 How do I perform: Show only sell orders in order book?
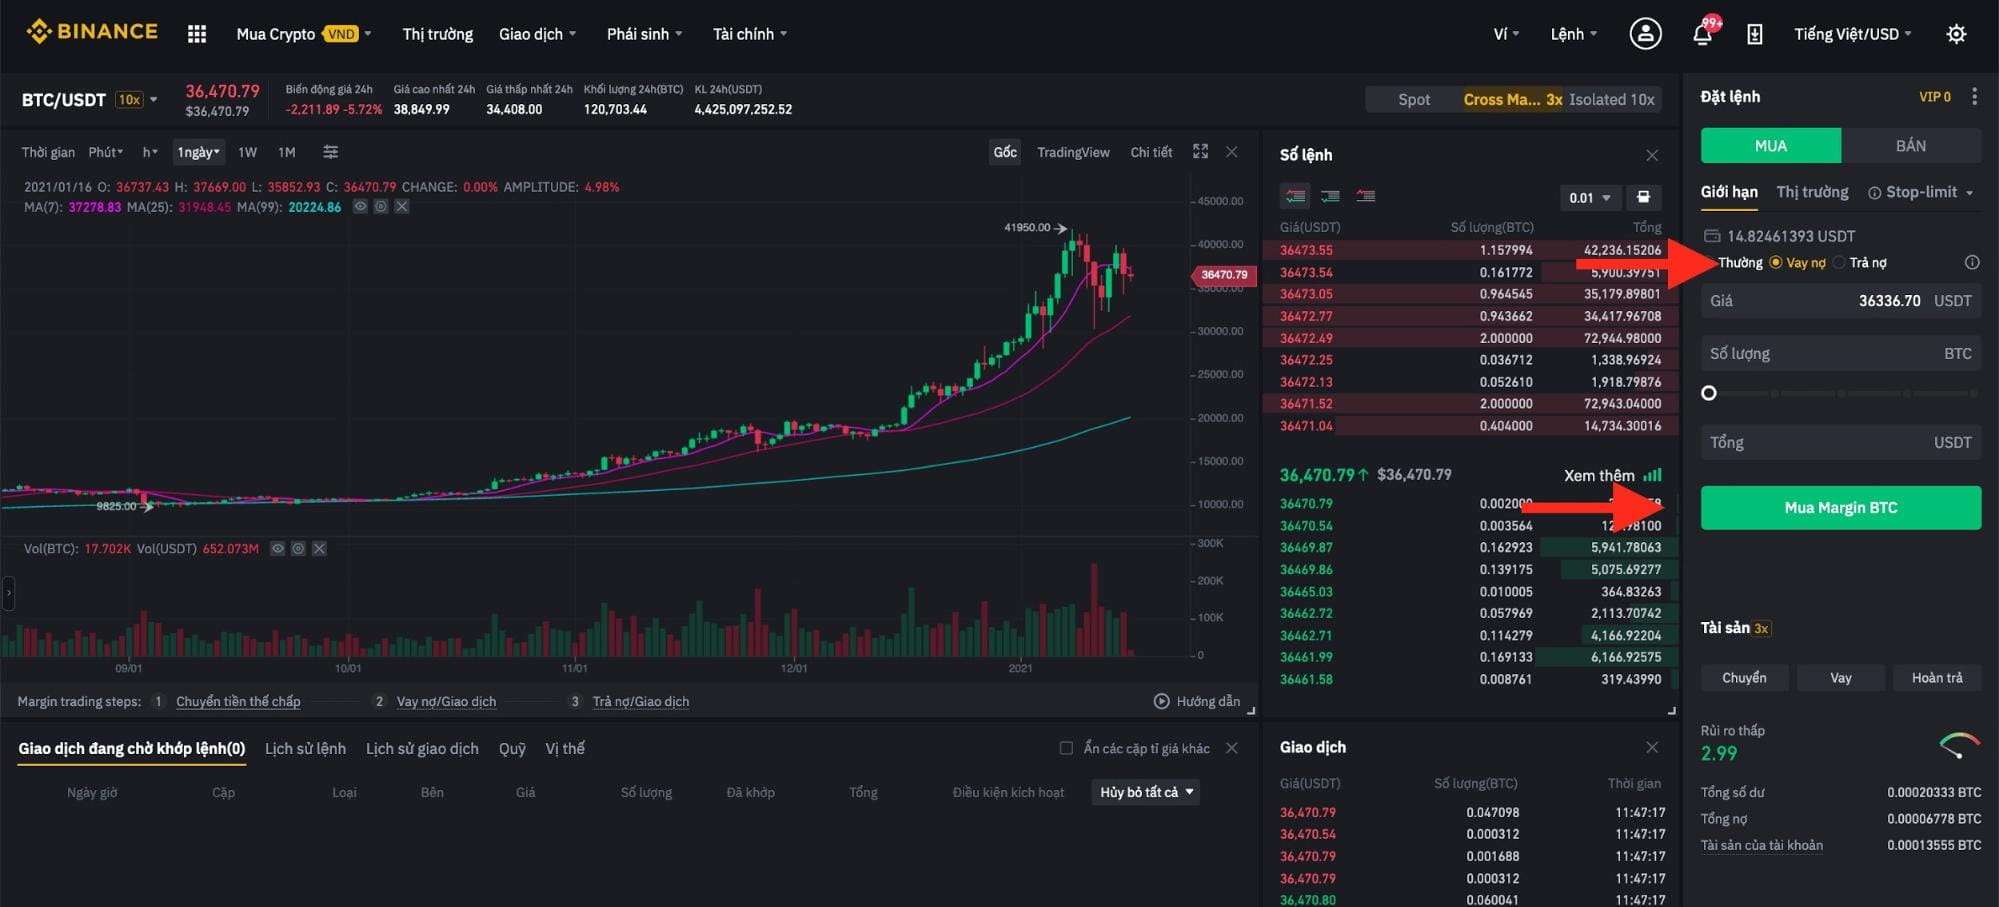[1365, 196]
